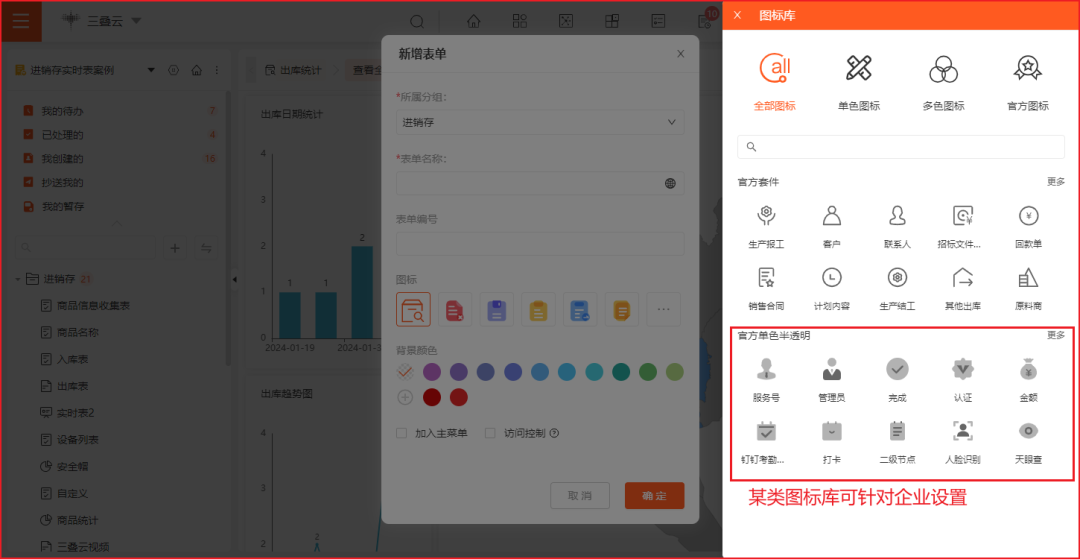Select the 原料商 icon
Viewport: 1080px width, 559px height.
pos(1028,277)
